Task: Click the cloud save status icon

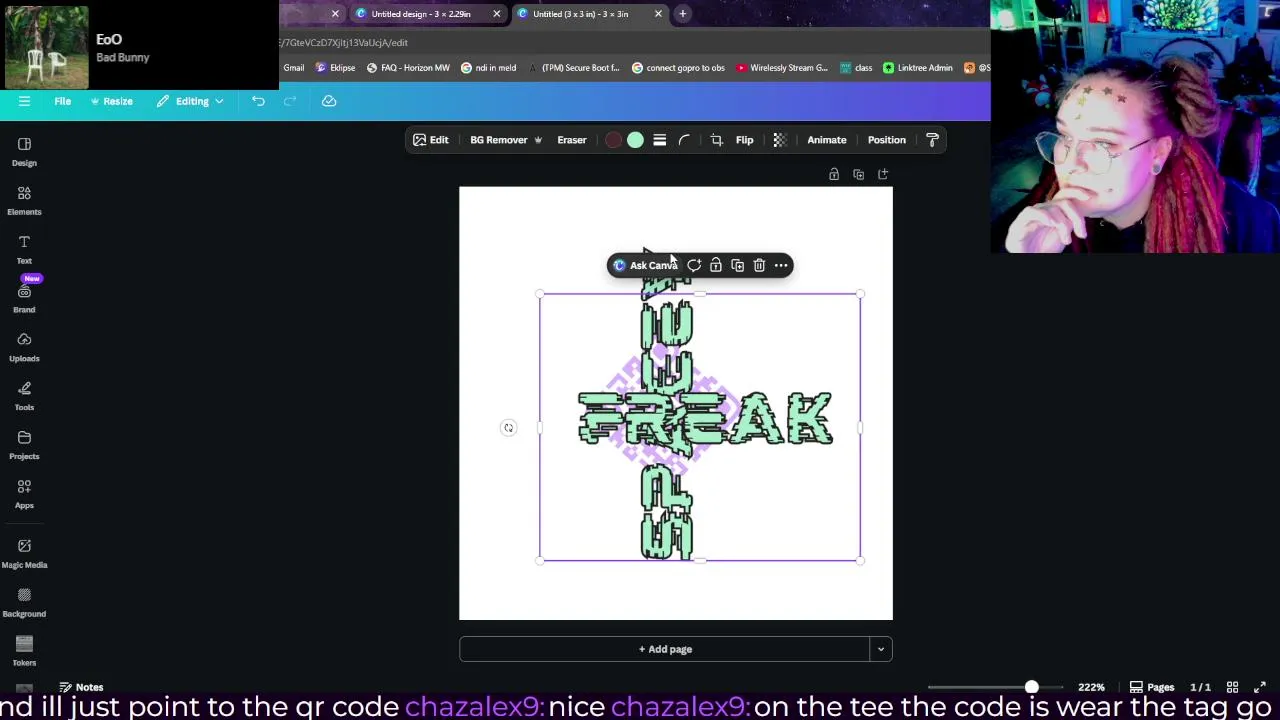Action: (x=329, y=101)
